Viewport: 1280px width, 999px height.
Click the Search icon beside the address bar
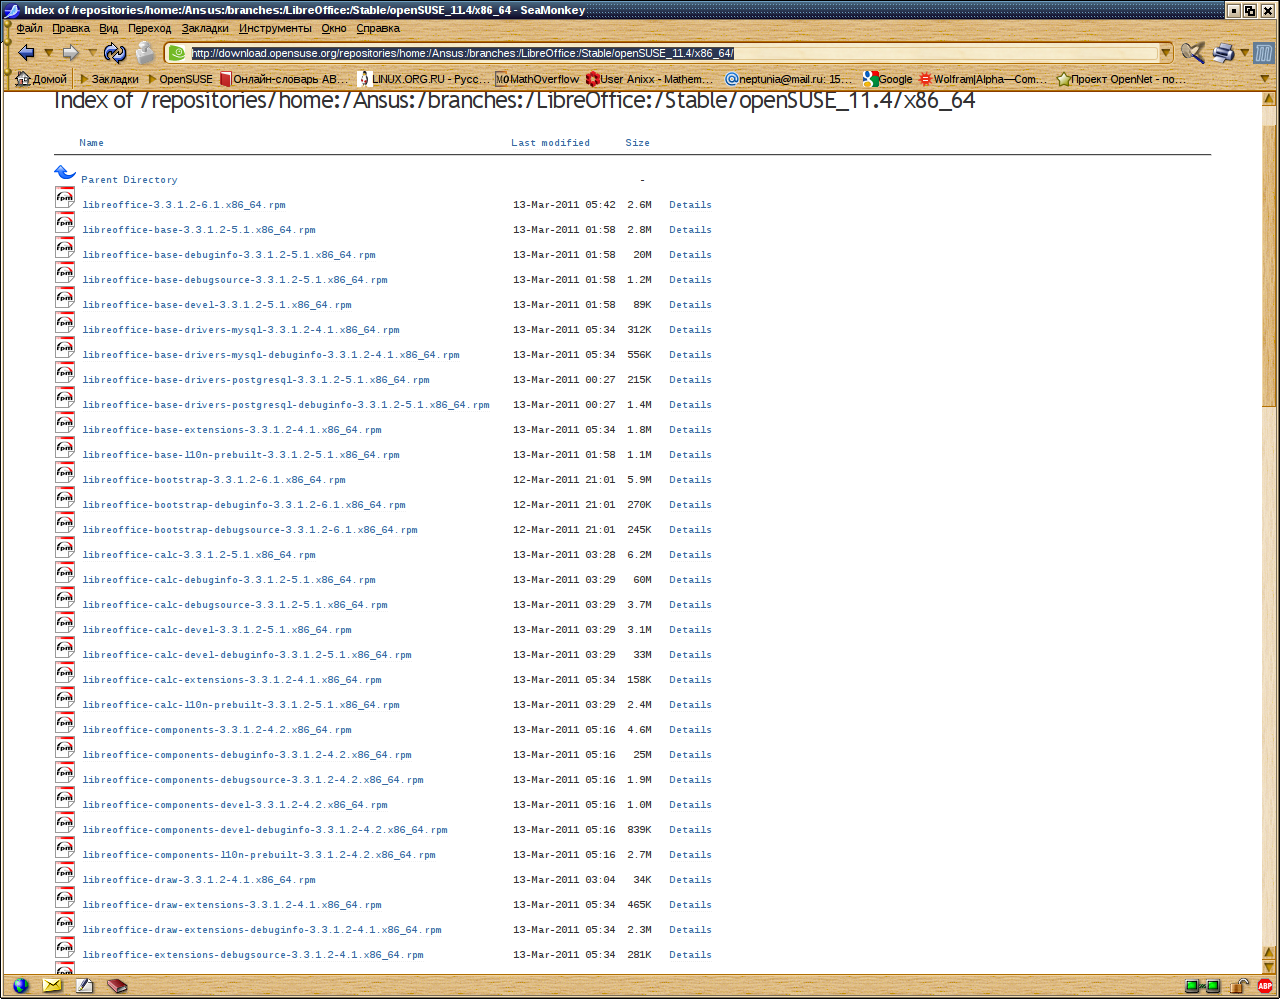[x=1192, y=53]
